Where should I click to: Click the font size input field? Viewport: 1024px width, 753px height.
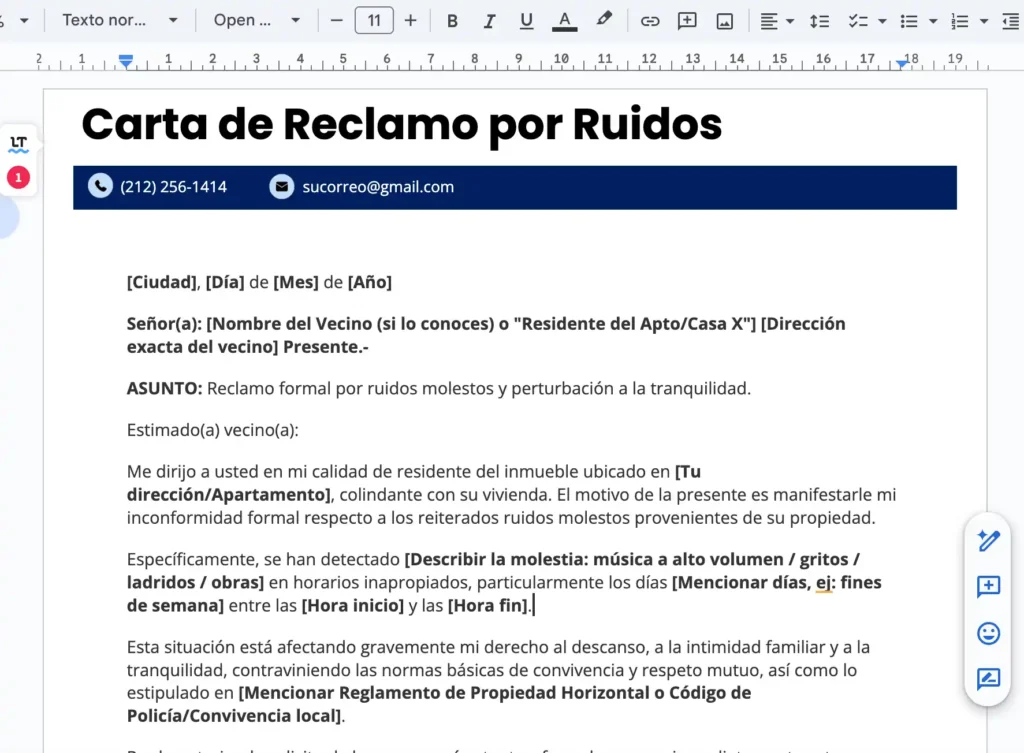(x=374, y=20)
